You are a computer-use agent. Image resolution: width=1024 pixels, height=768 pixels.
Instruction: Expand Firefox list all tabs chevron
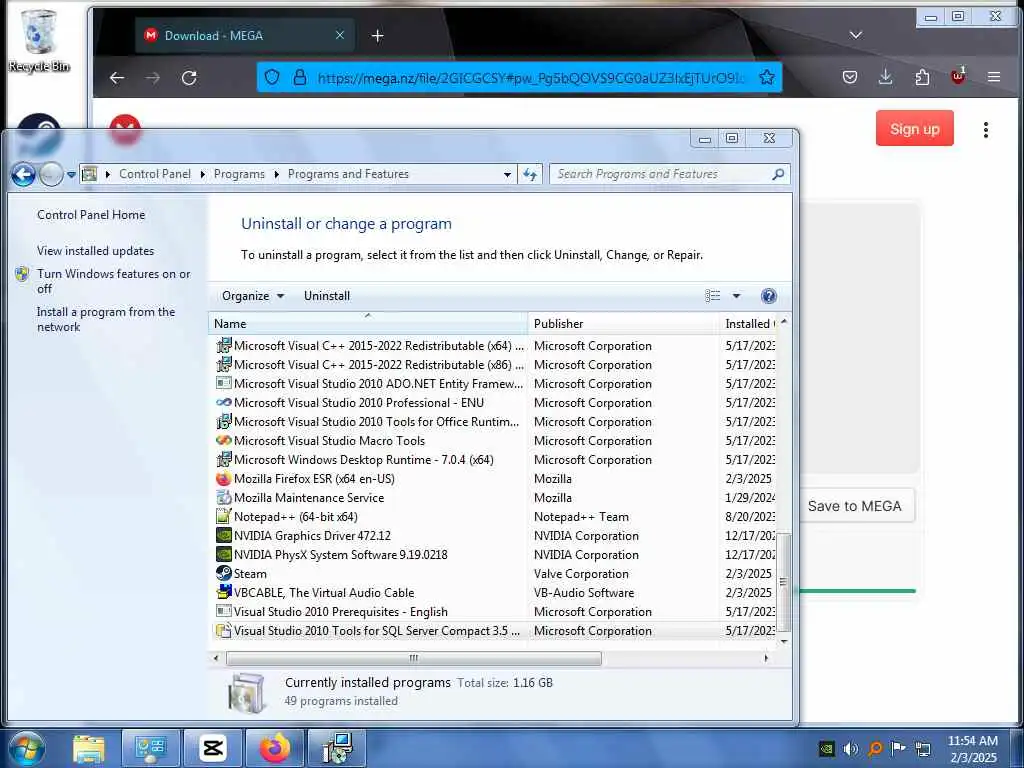point(856,35)
